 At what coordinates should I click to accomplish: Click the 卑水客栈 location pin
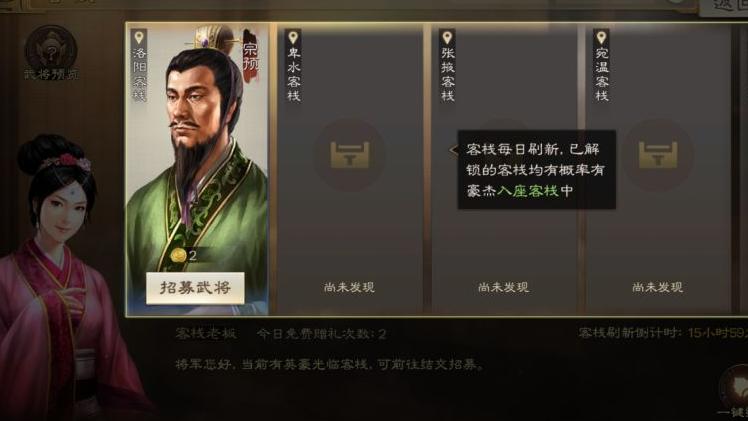(293, 37)
